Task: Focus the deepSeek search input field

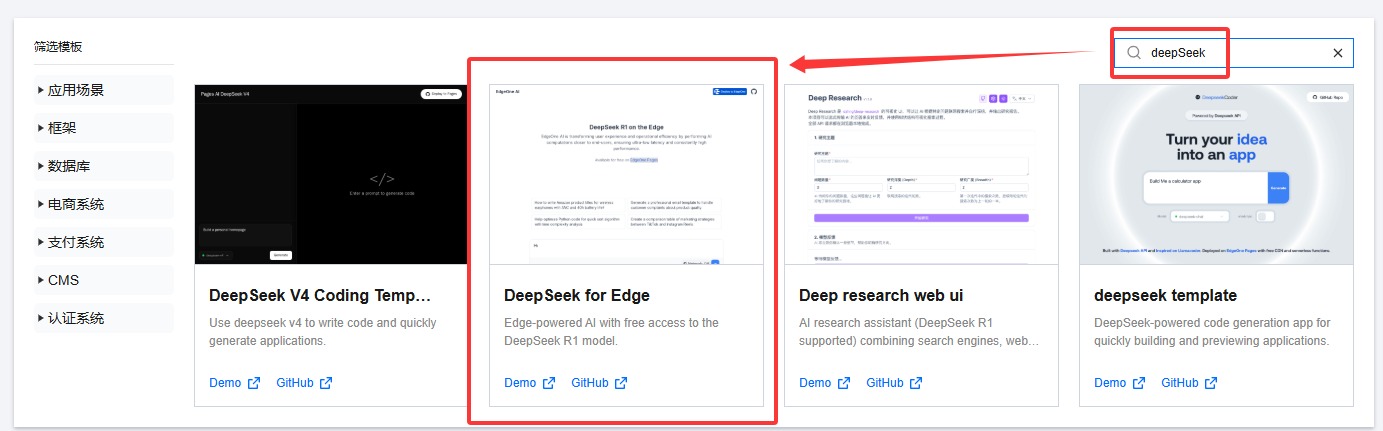Action: (x=1233, y=53)
